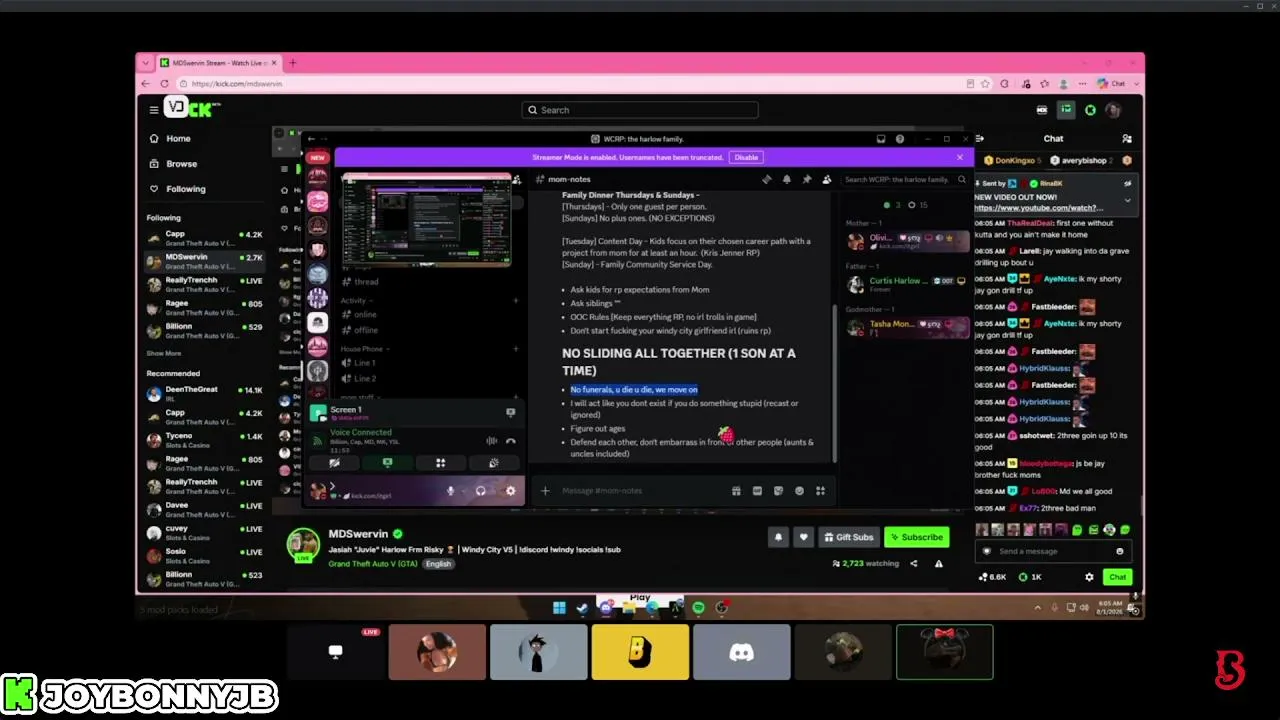This screenshot has width=1280, height=720.
Task: Open Windows Start menu
Action: point(559,607)
